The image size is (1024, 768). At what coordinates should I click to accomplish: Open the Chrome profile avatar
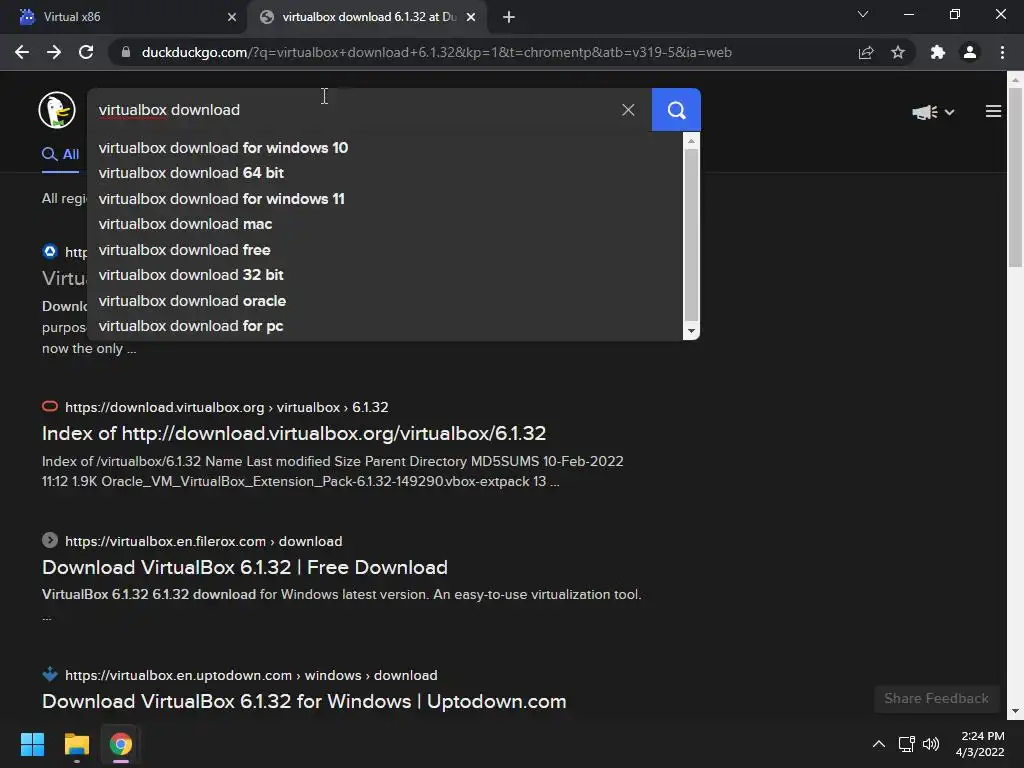point(970,52)
